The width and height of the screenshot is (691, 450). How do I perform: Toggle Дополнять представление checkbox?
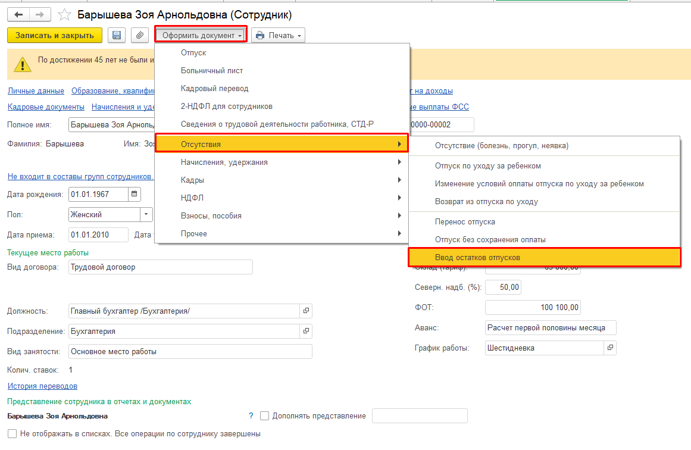tap(264, 416)
